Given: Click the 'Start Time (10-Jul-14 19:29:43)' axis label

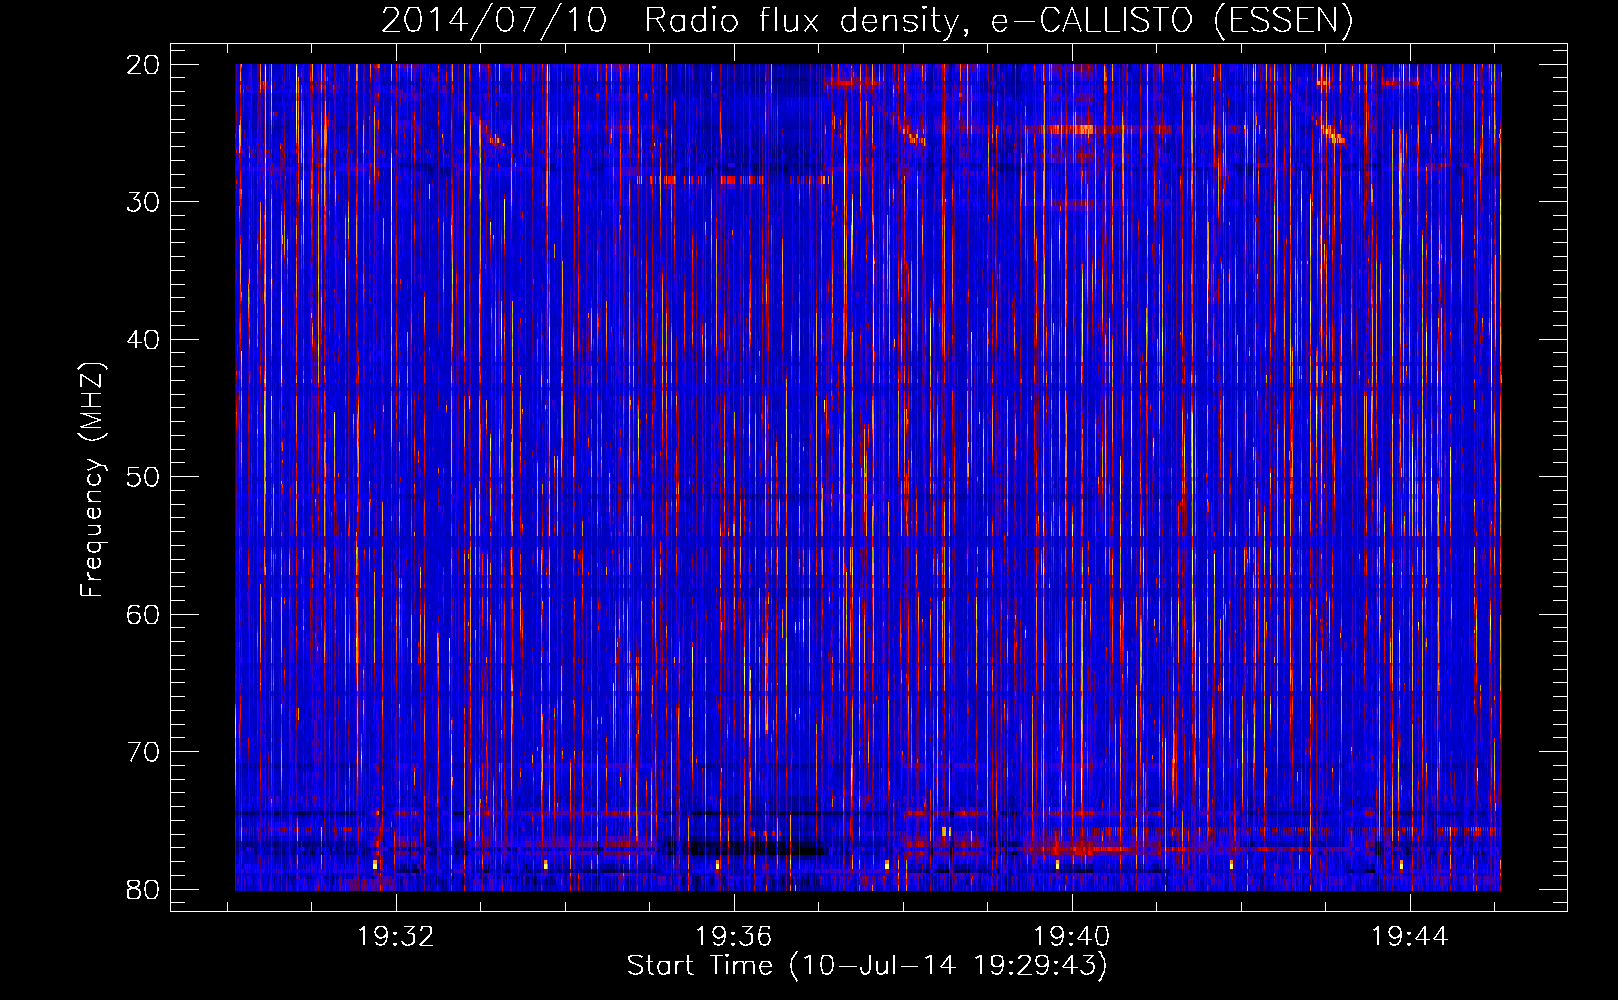Looking at the screenshot, I should 867,966.
